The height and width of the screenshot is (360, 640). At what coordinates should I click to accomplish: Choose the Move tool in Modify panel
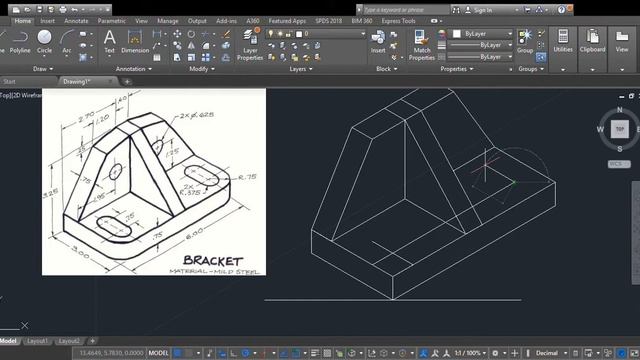pos(177,34)
